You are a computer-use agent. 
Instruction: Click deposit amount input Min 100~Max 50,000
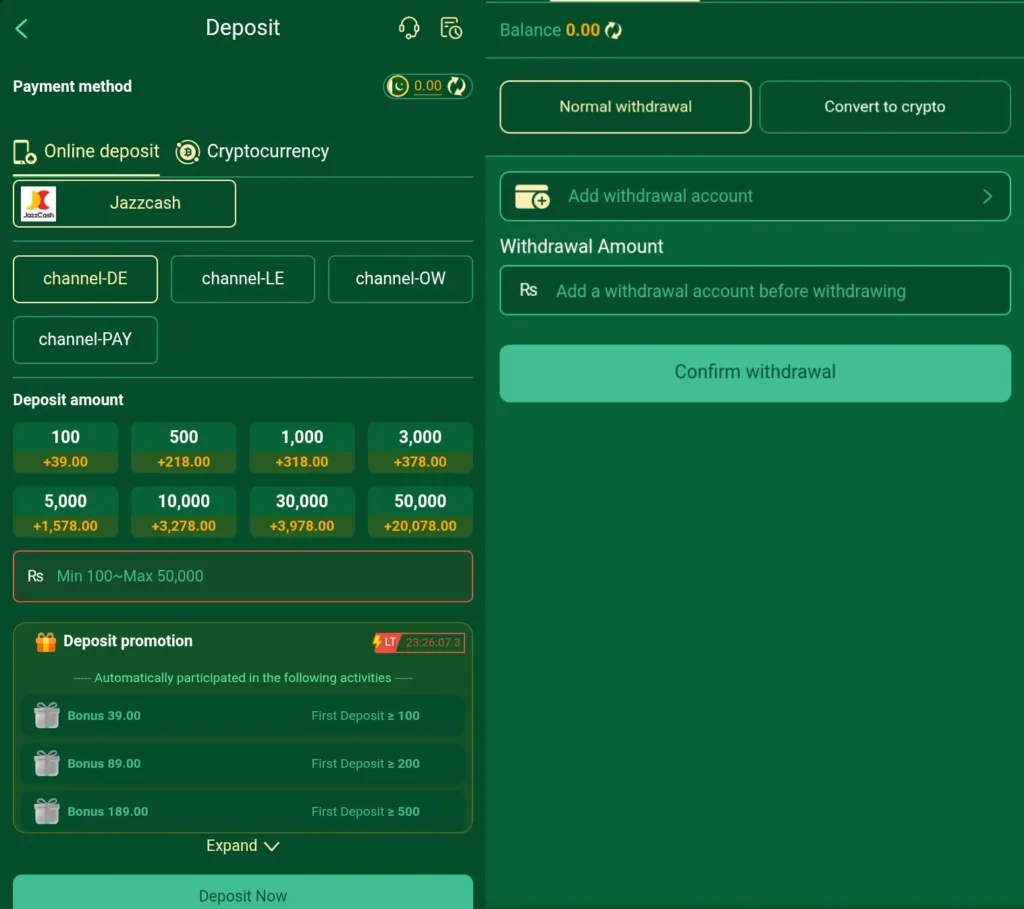tap(243, 576)
